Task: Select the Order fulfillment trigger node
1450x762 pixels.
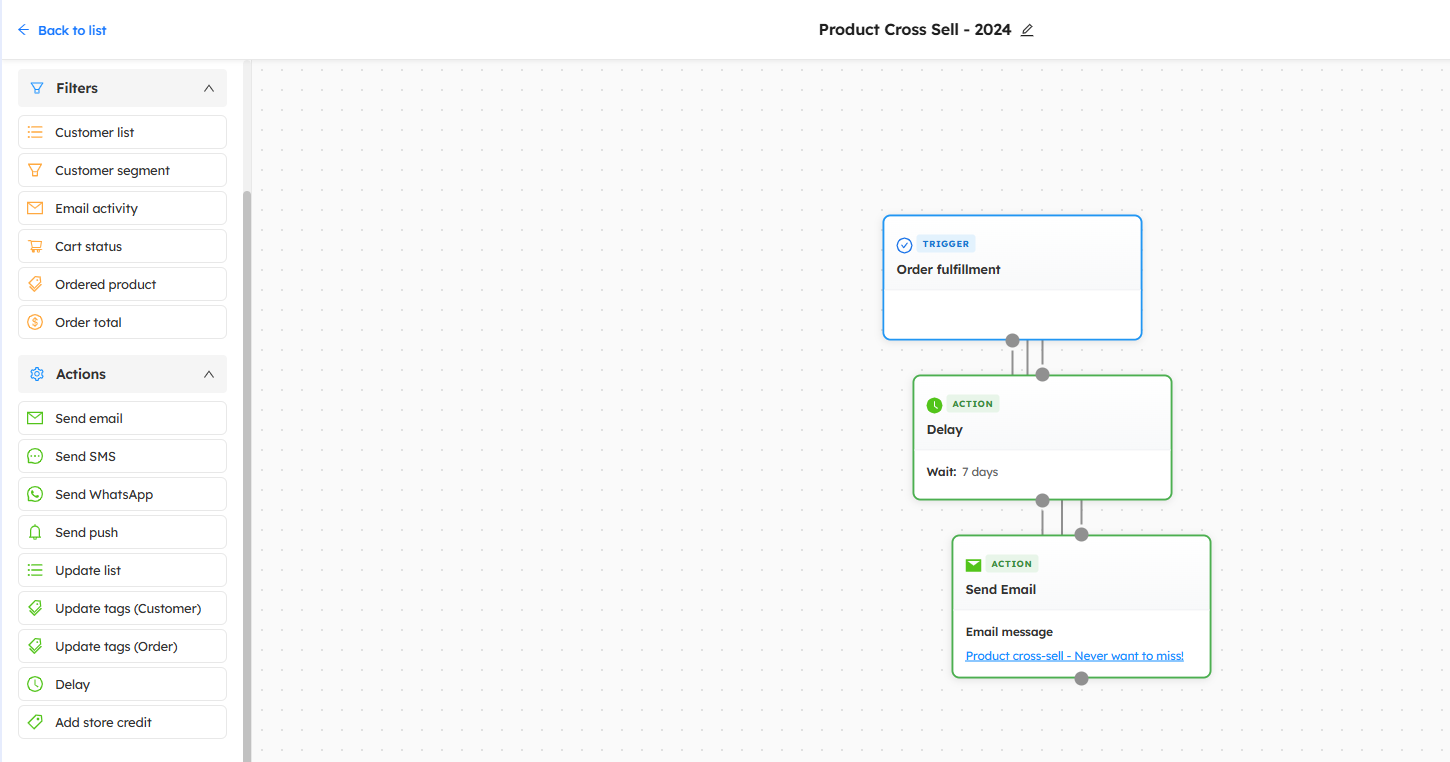Action: point(1011,270)
